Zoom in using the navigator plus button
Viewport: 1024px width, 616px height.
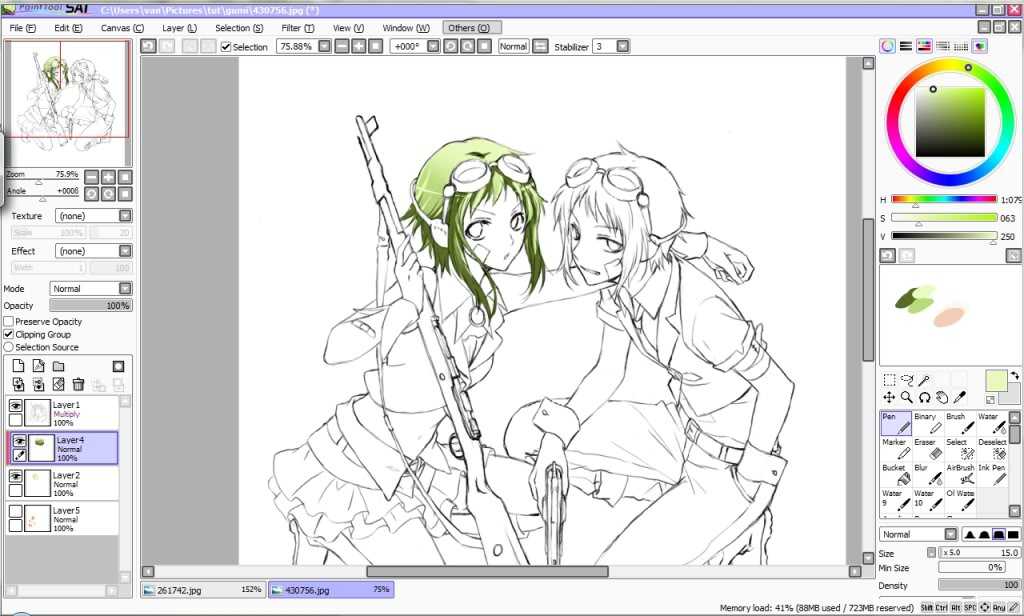[x=108, y=177]
